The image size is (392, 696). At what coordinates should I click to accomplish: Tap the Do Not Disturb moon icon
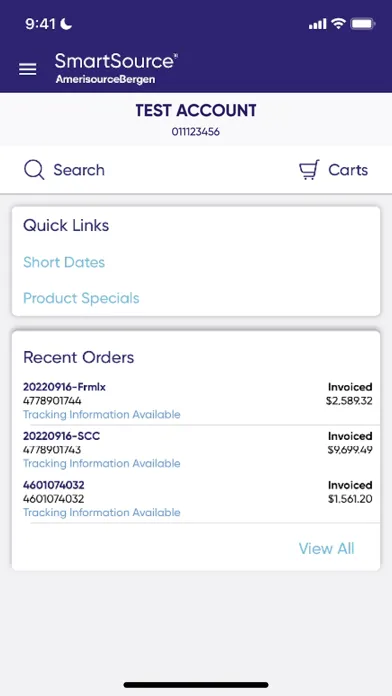click(66, 24)
